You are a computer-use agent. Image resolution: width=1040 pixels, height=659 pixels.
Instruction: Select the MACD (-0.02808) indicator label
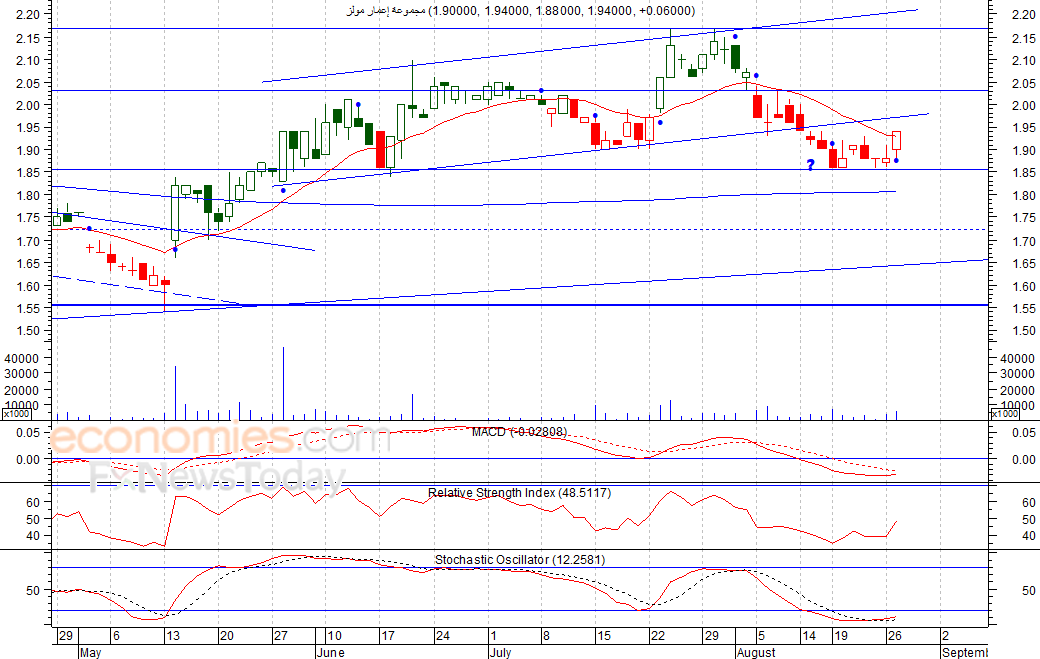[519, 432]
